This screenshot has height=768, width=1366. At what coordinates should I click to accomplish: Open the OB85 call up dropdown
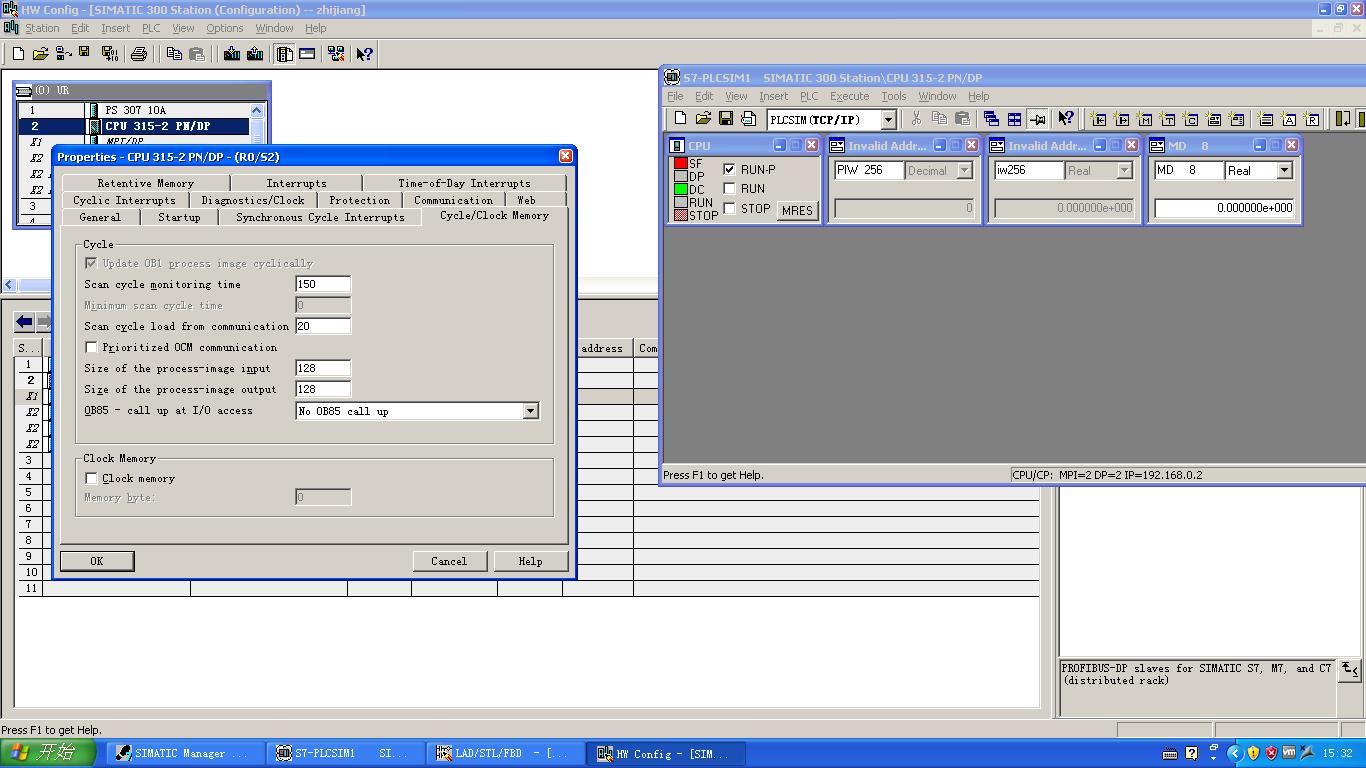530,411
